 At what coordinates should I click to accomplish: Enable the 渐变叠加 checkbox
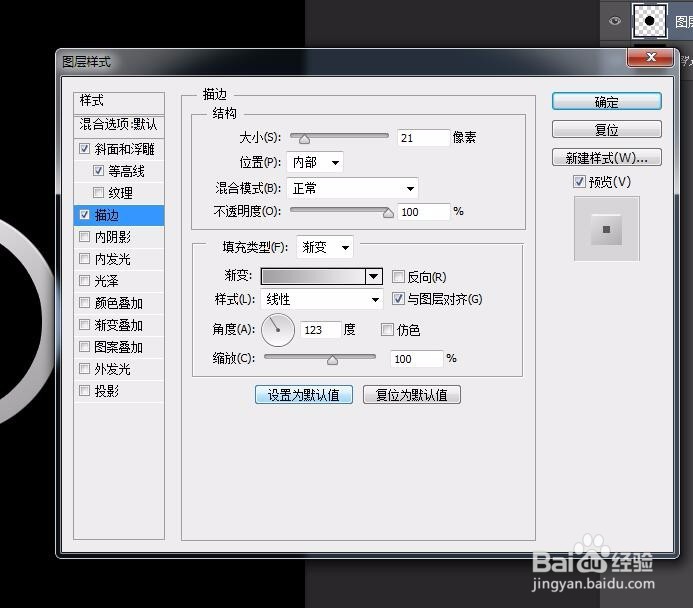pos(84,325)
